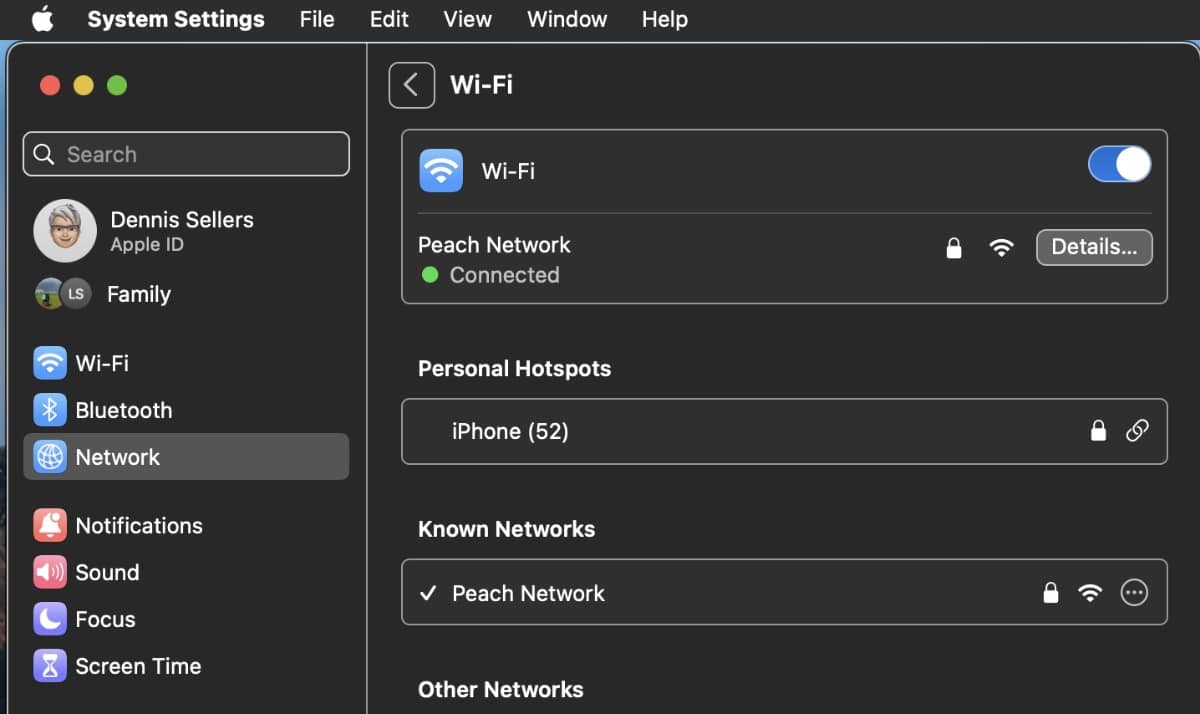This screenshot has width=1200, height=714.
Task: Click the link icon beside iPhone (52)
Action: (1137, 431)
